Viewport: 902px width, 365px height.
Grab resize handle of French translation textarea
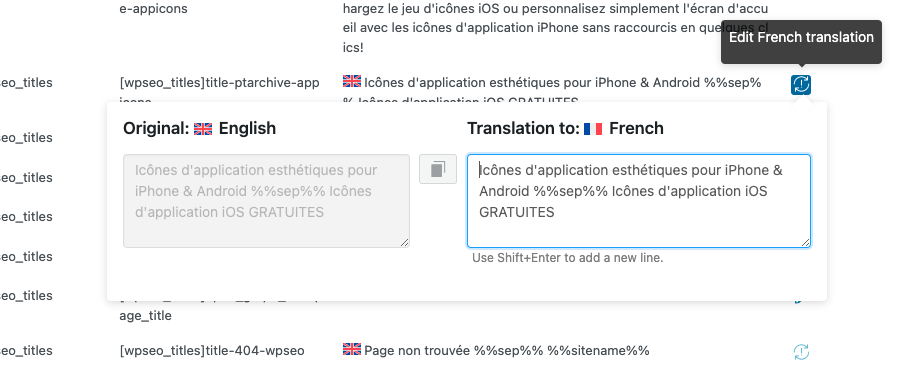(807, 243)
